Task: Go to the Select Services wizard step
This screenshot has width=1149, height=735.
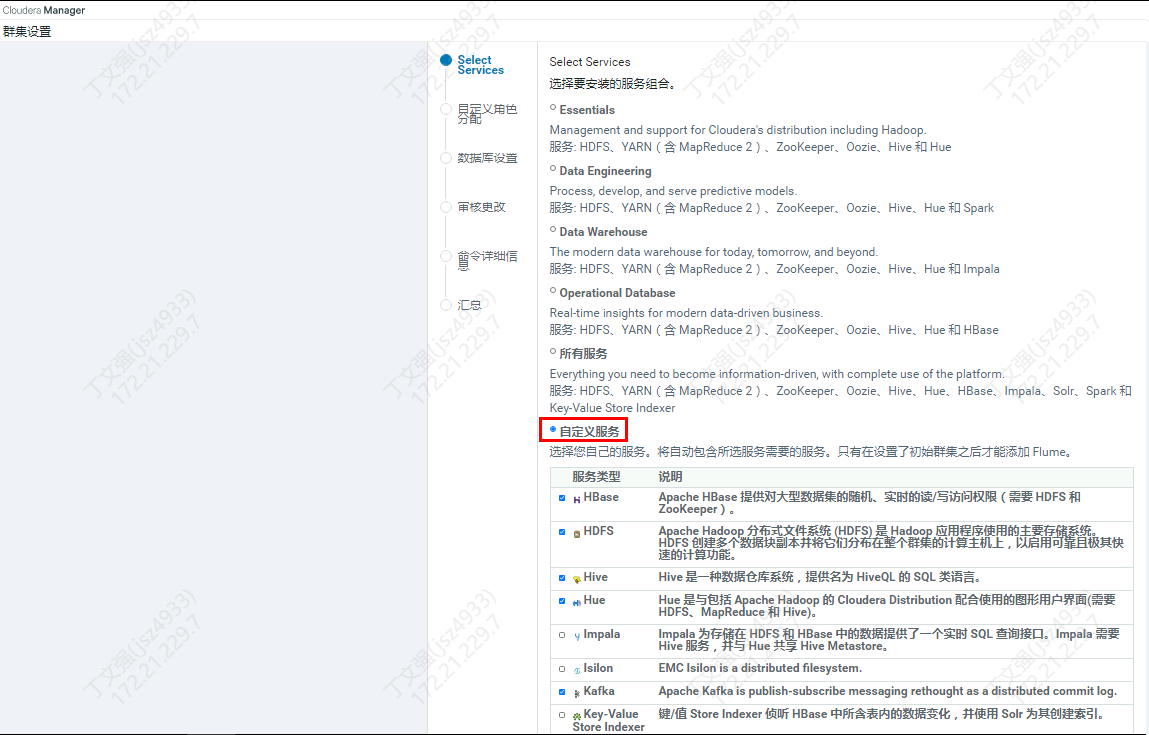Action: 480,65
